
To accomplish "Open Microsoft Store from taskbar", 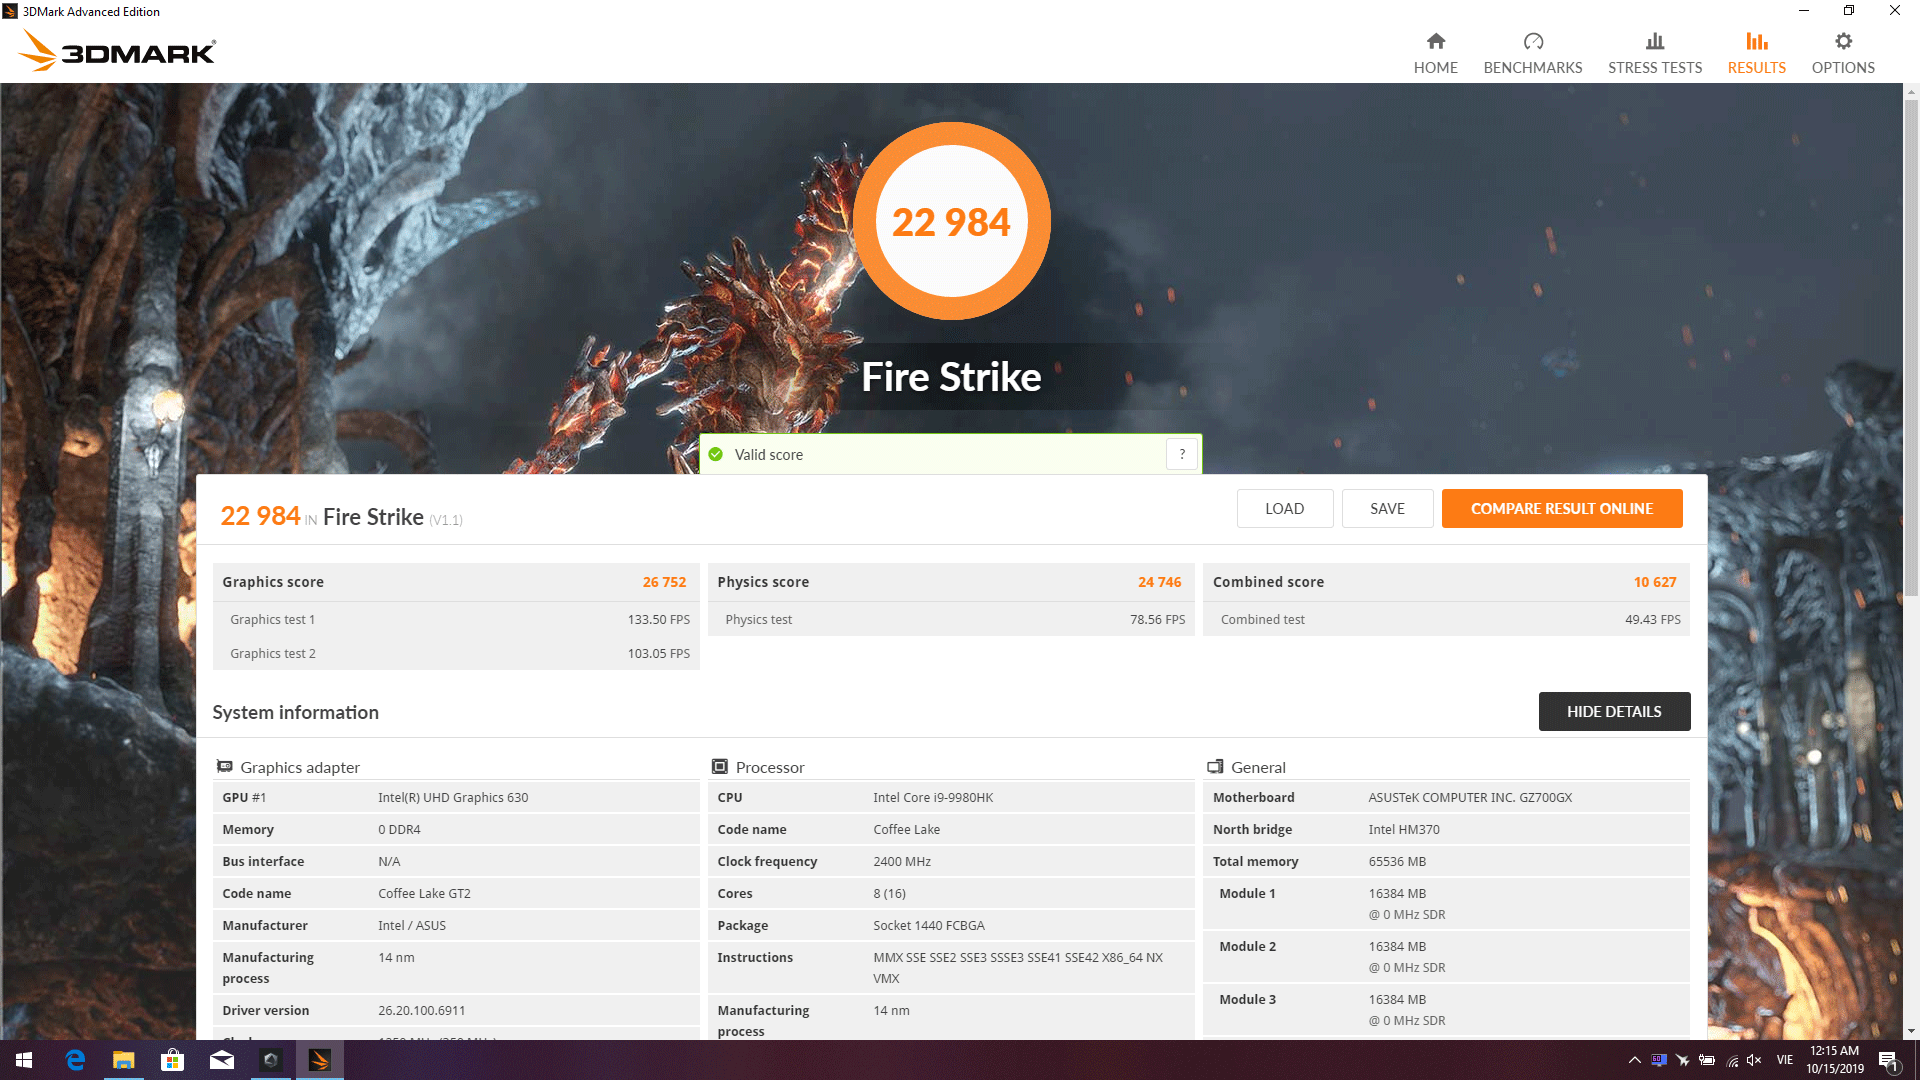I will [x=172, y=1060].
